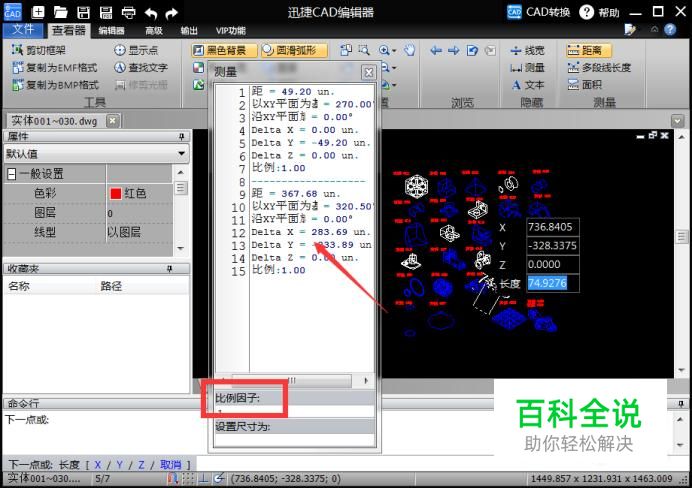Screen dimensions: 692x488
Task: Click the 设置尺寸为 input field
Action: 294,440
